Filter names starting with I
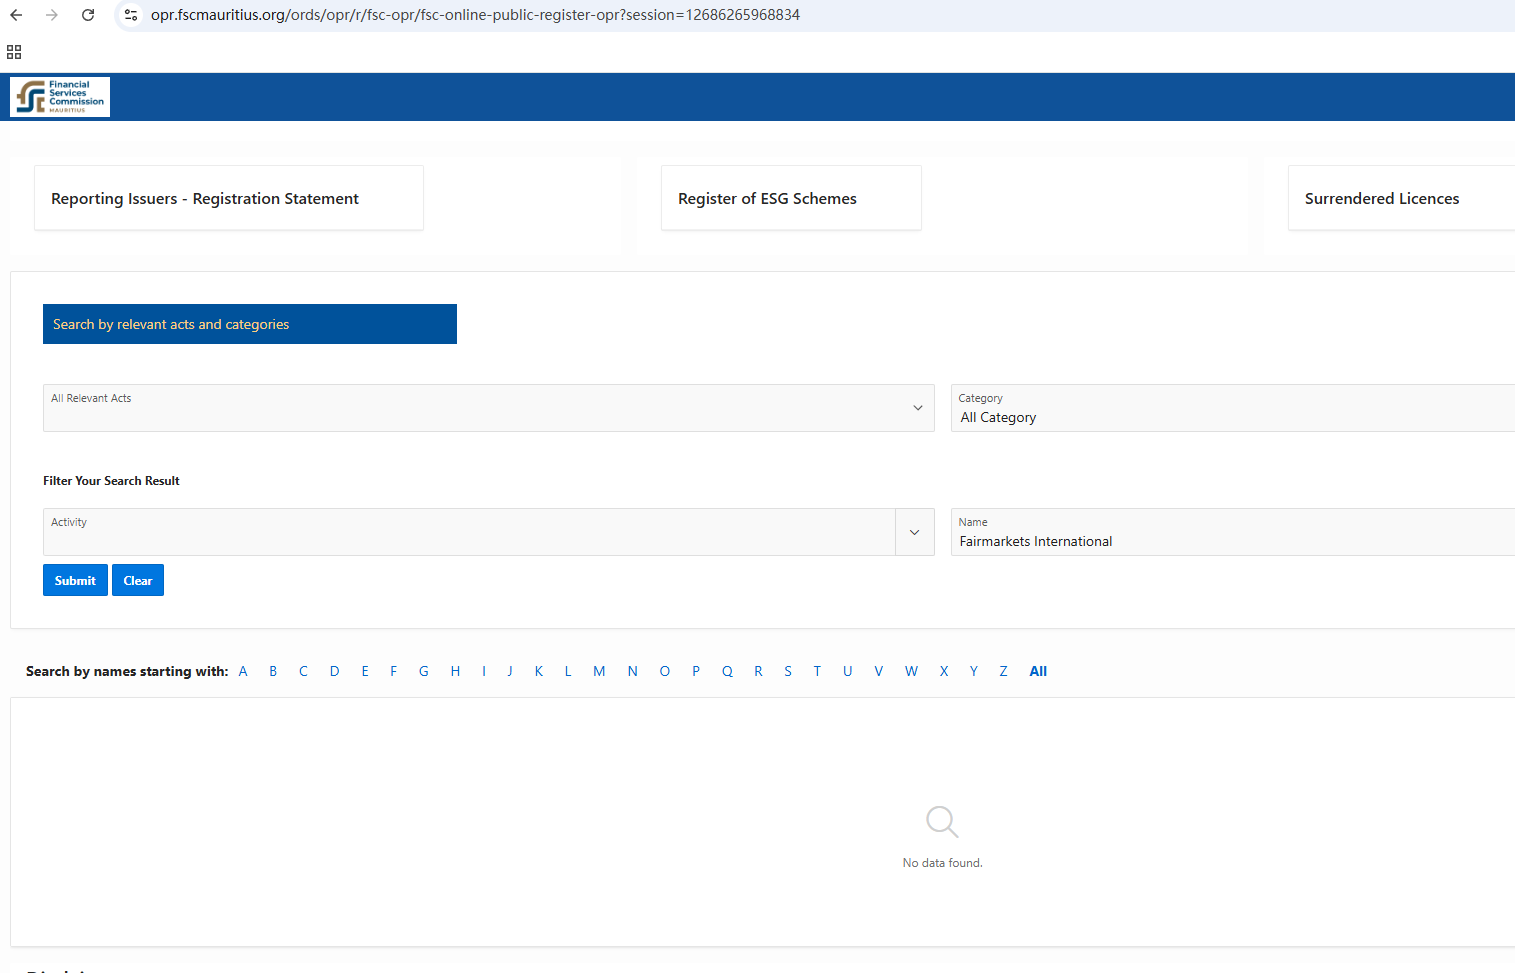The image size is (1515, 973). (484, 671)
